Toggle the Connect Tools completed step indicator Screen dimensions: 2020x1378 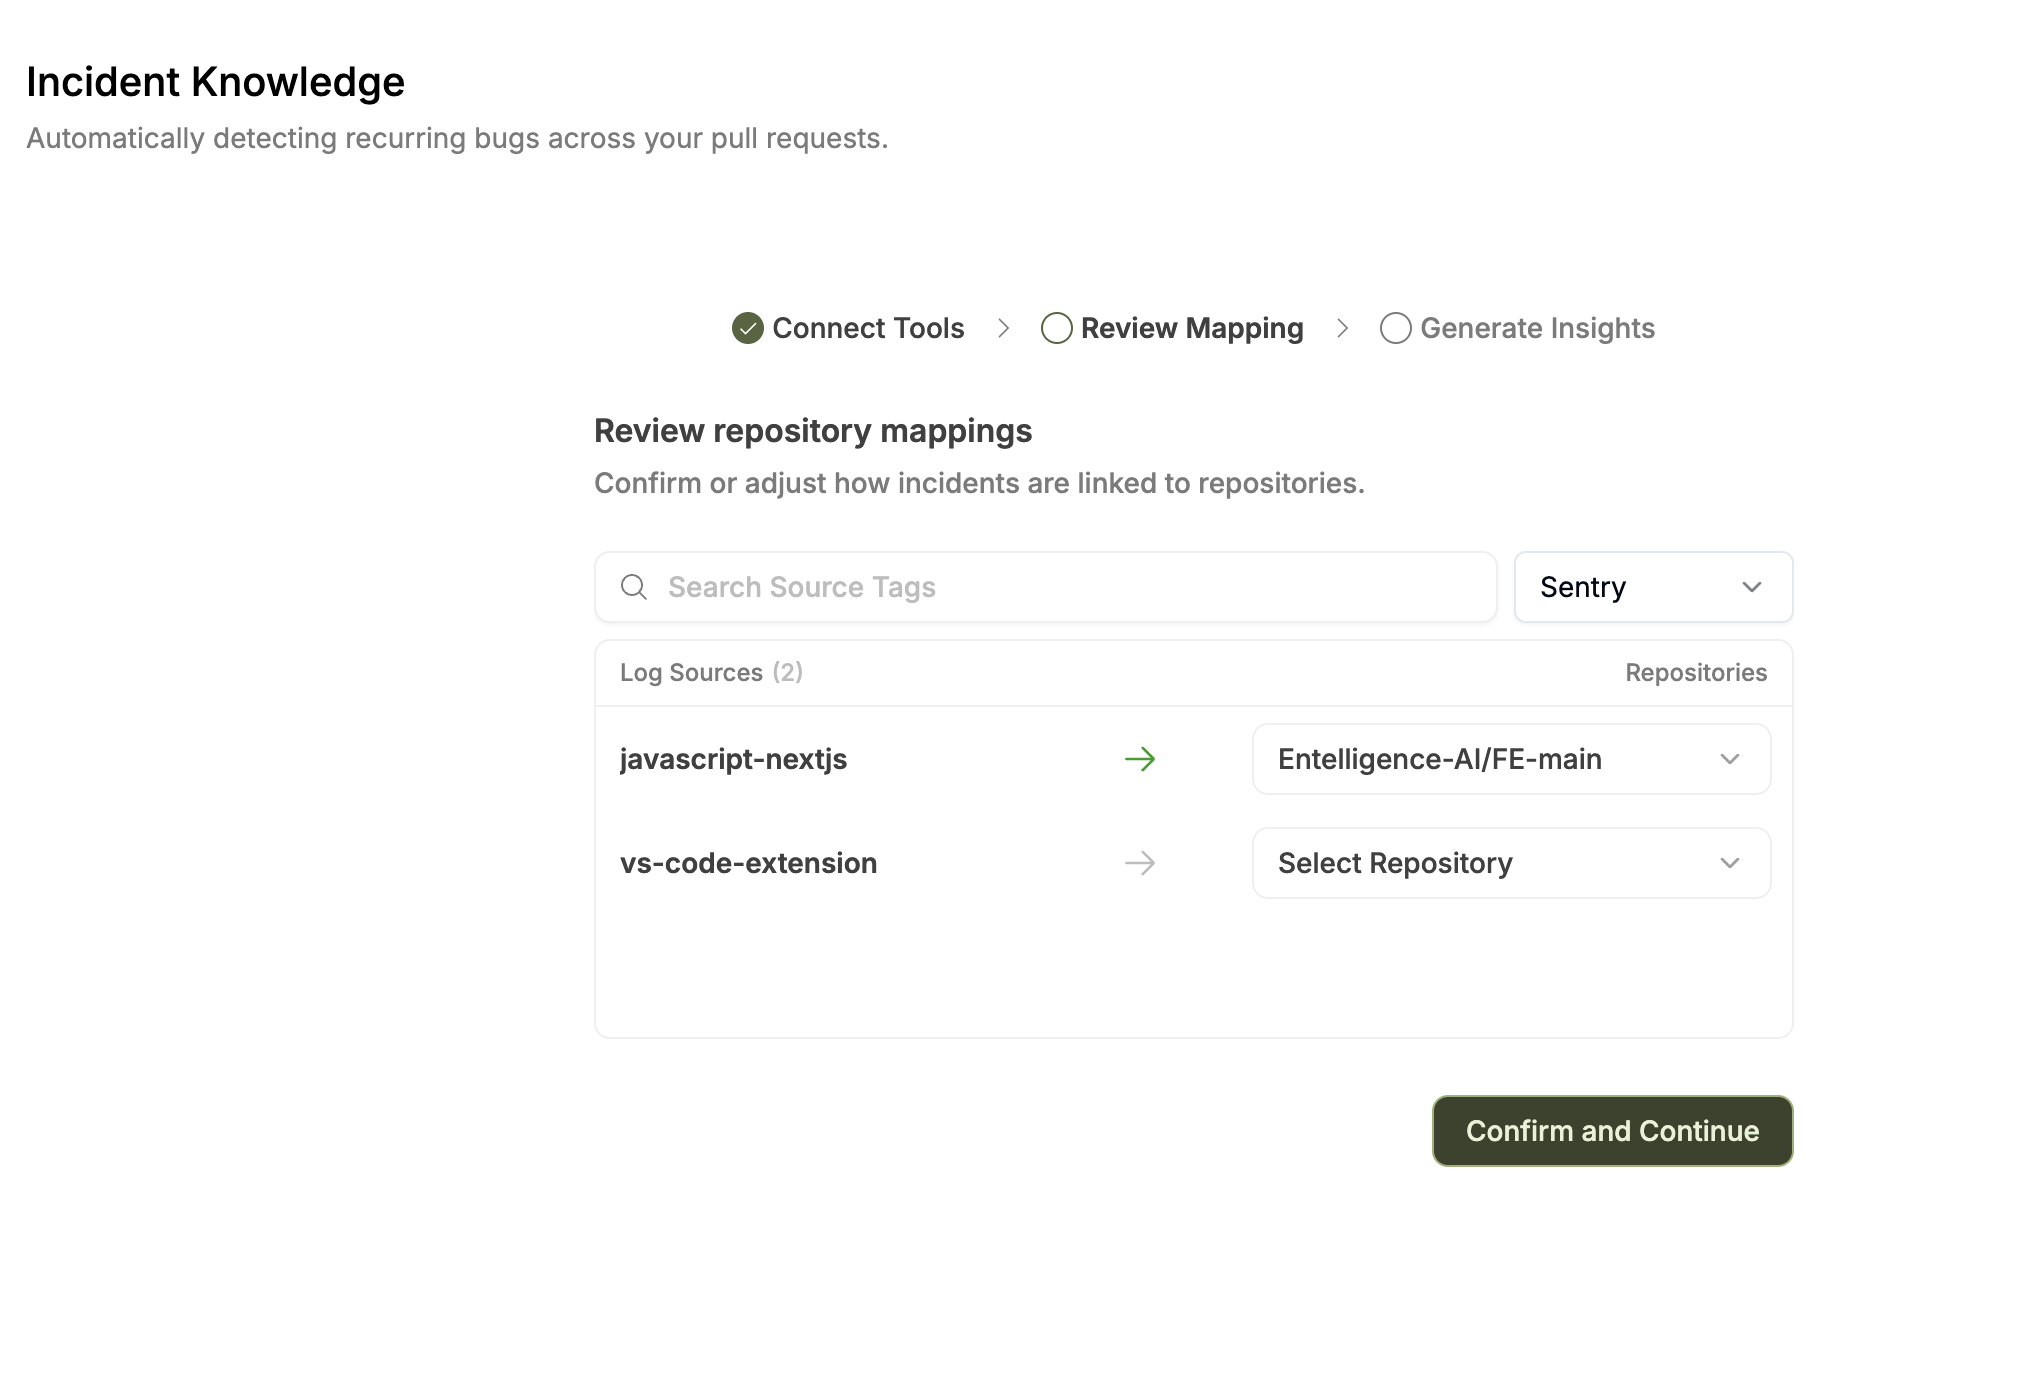pos(746,328)
